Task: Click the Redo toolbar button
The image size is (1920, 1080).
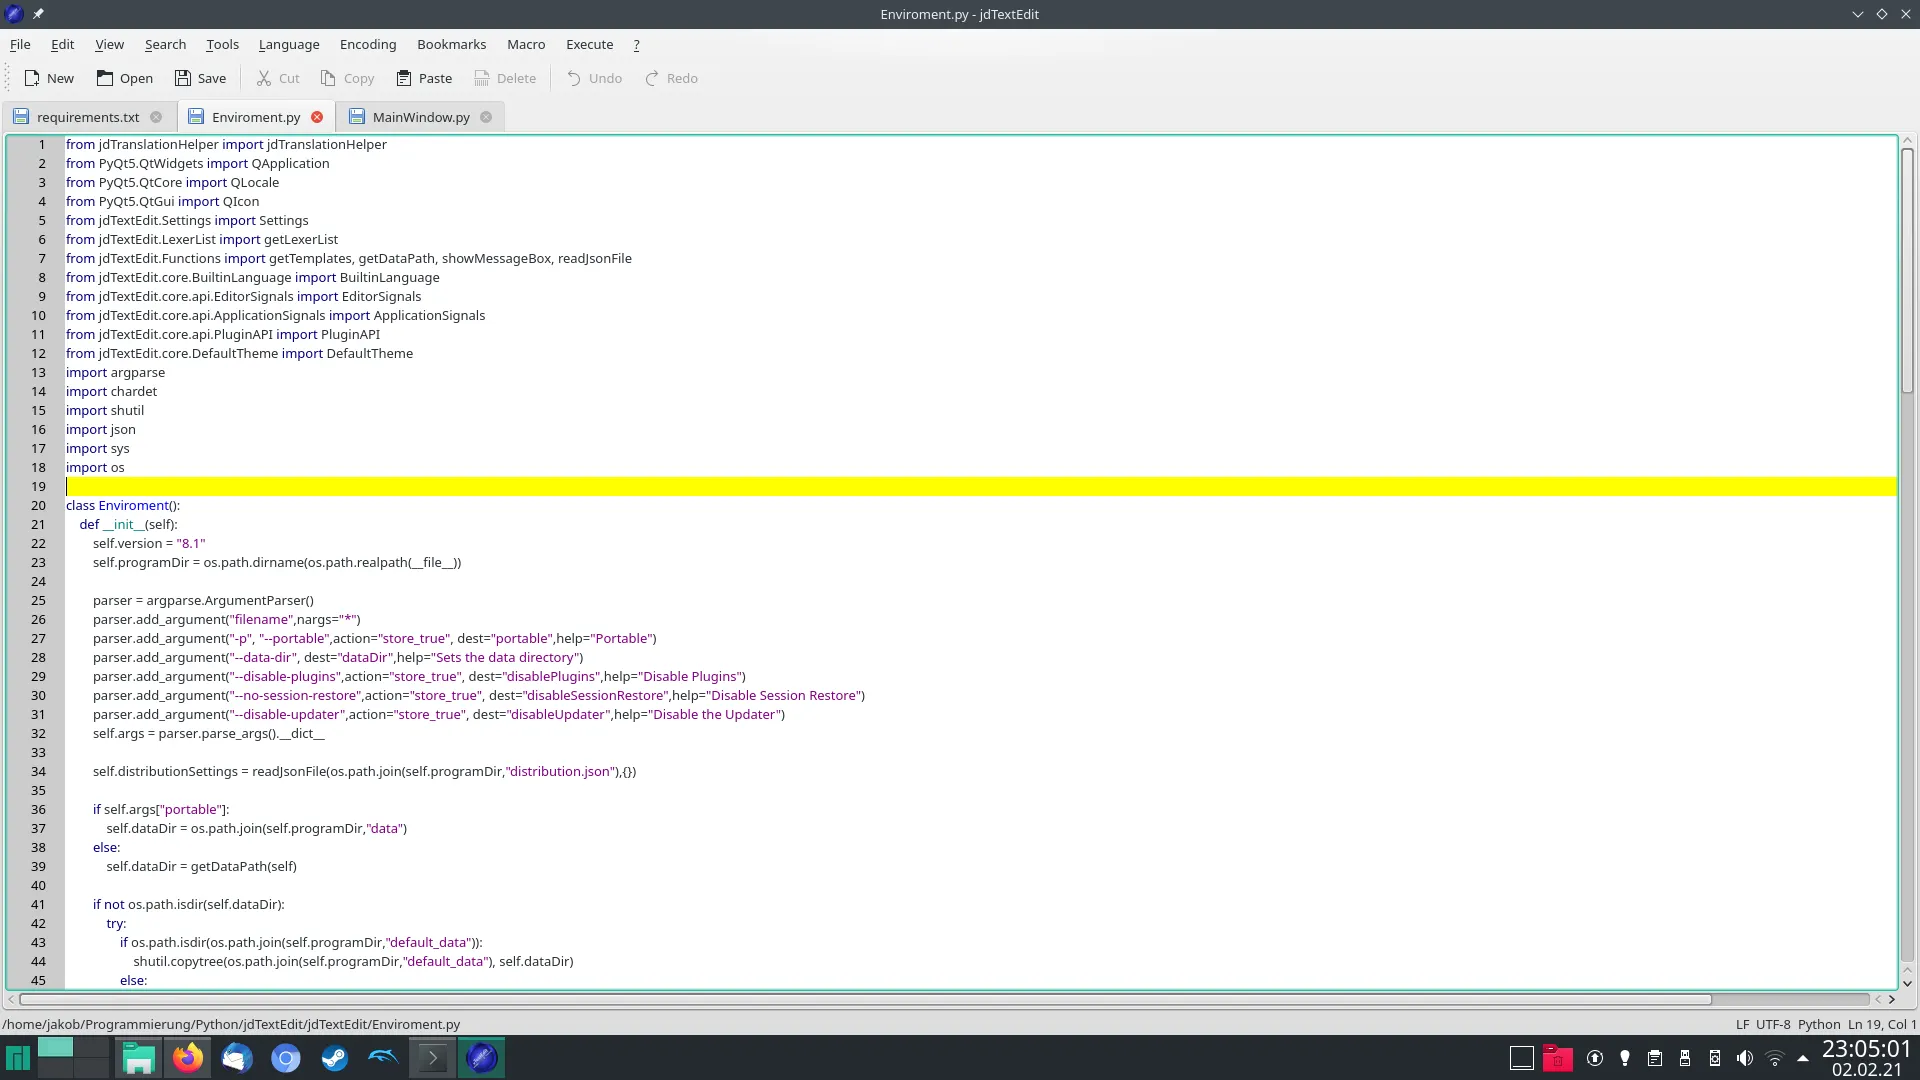Action: (x=671, y=78)
